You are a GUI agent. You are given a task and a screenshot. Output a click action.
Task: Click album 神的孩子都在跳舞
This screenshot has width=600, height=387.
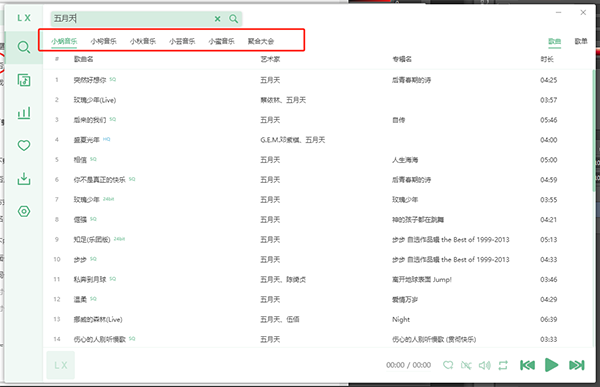[418, 219]
